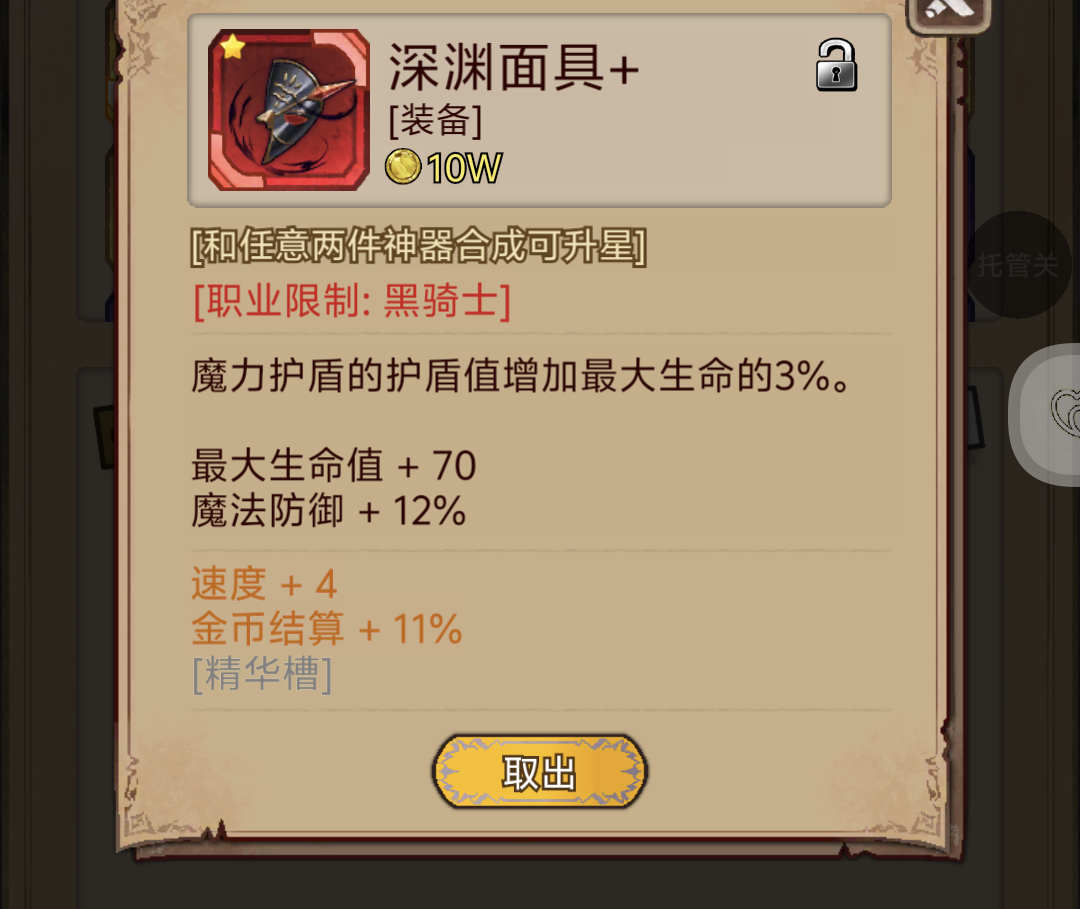Click the gold coin price icon
Viewport: 1080px width, 909px height.
(x=402, y=167)
